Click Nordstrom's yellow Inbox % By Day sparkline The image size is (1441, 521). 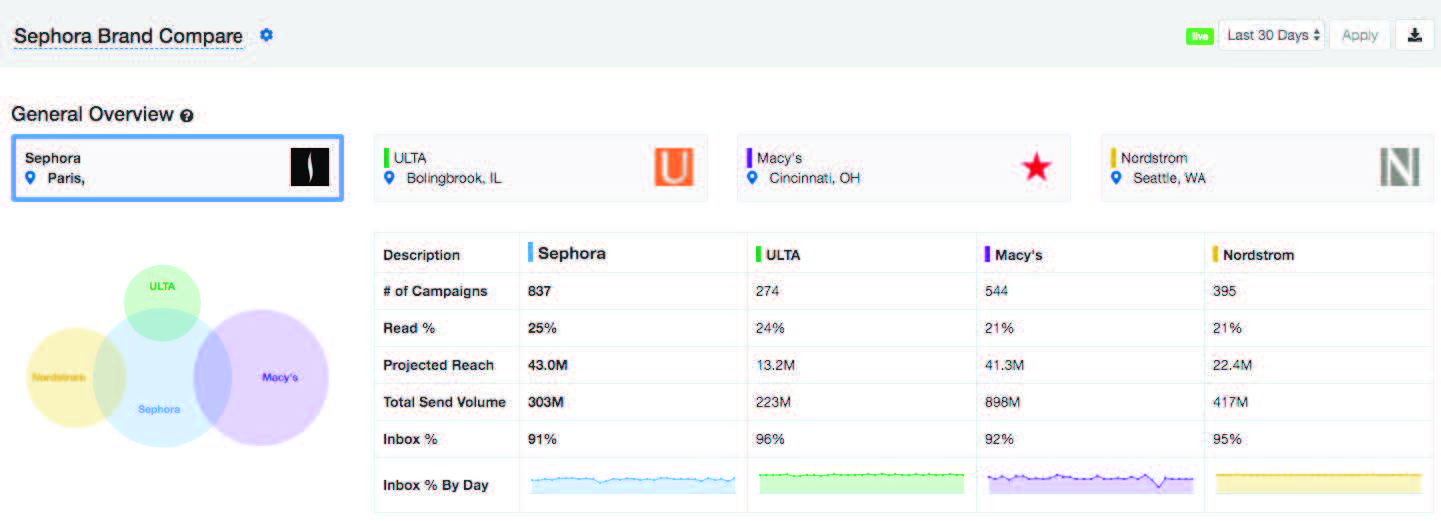(1318, 483)
